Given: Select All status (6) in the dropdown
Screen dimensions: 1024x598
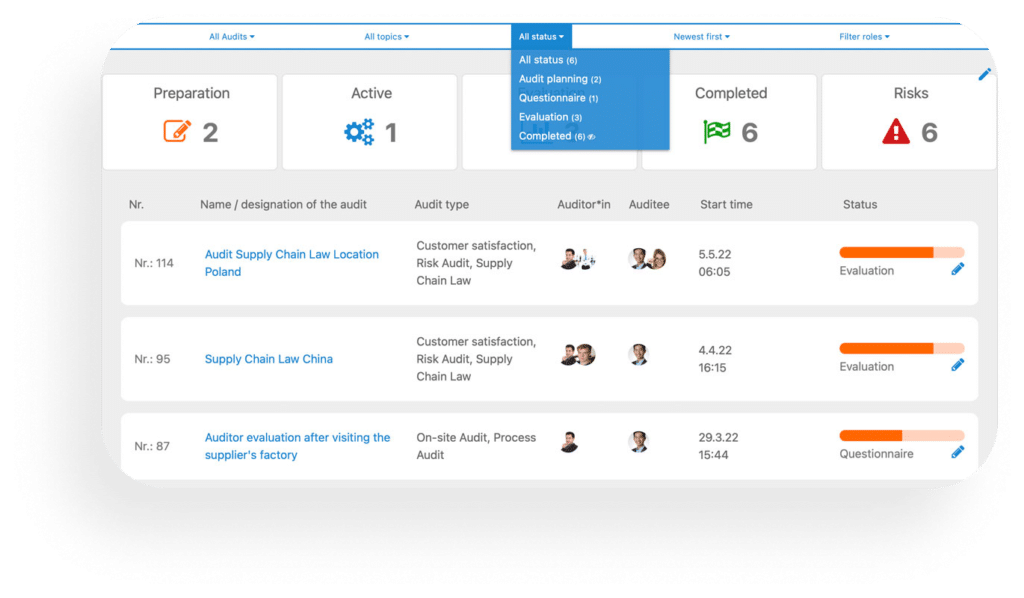Looking at the screenshot, I should coord(548,60).
